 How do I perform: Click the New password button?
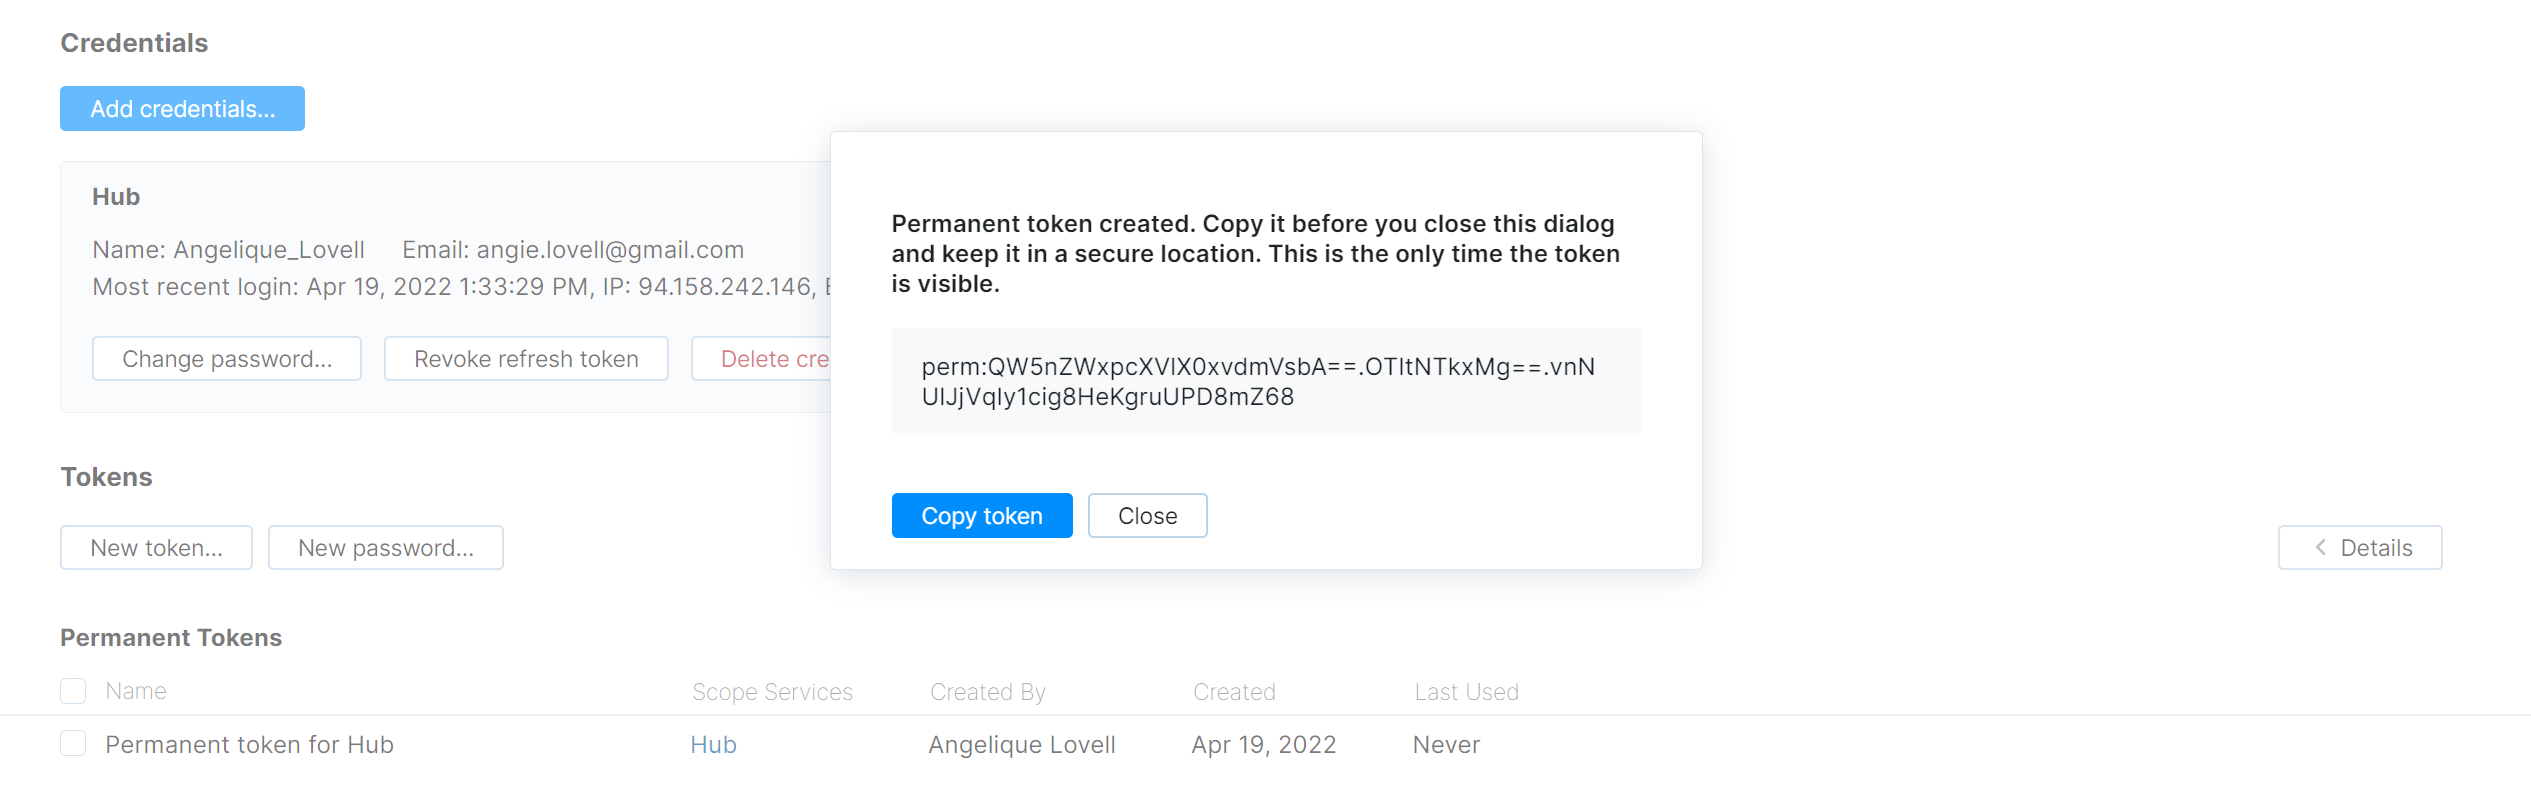[386, 548]
